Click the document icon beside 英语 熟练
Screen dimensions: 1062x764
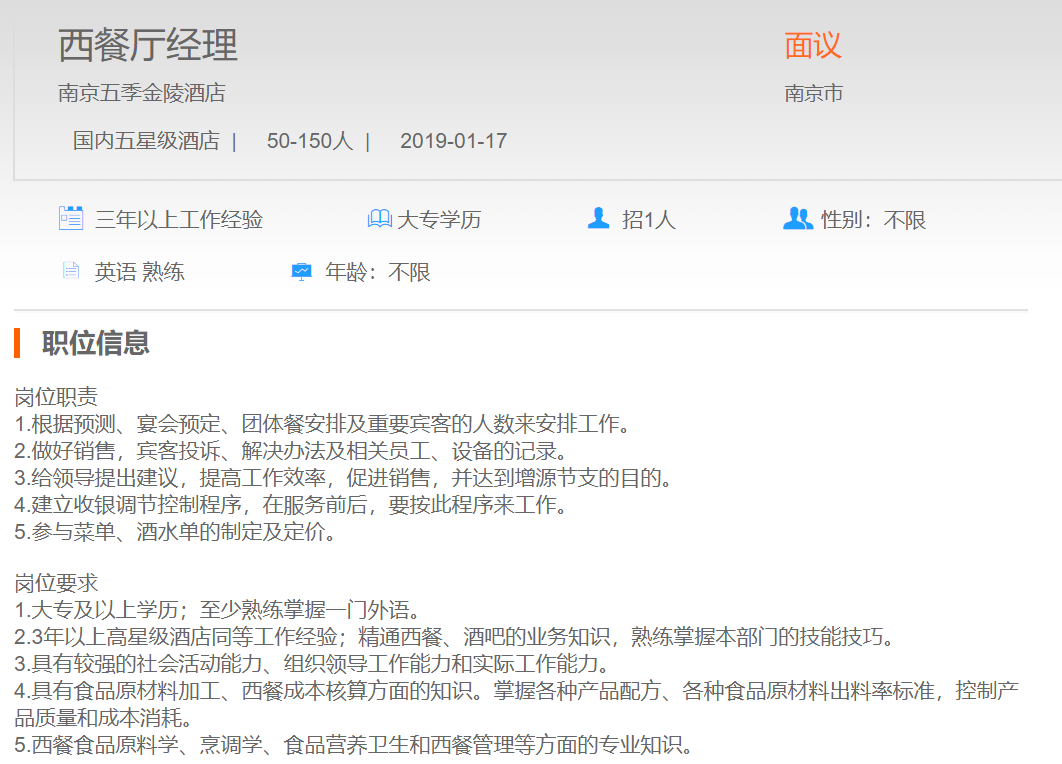coord(70,271)
